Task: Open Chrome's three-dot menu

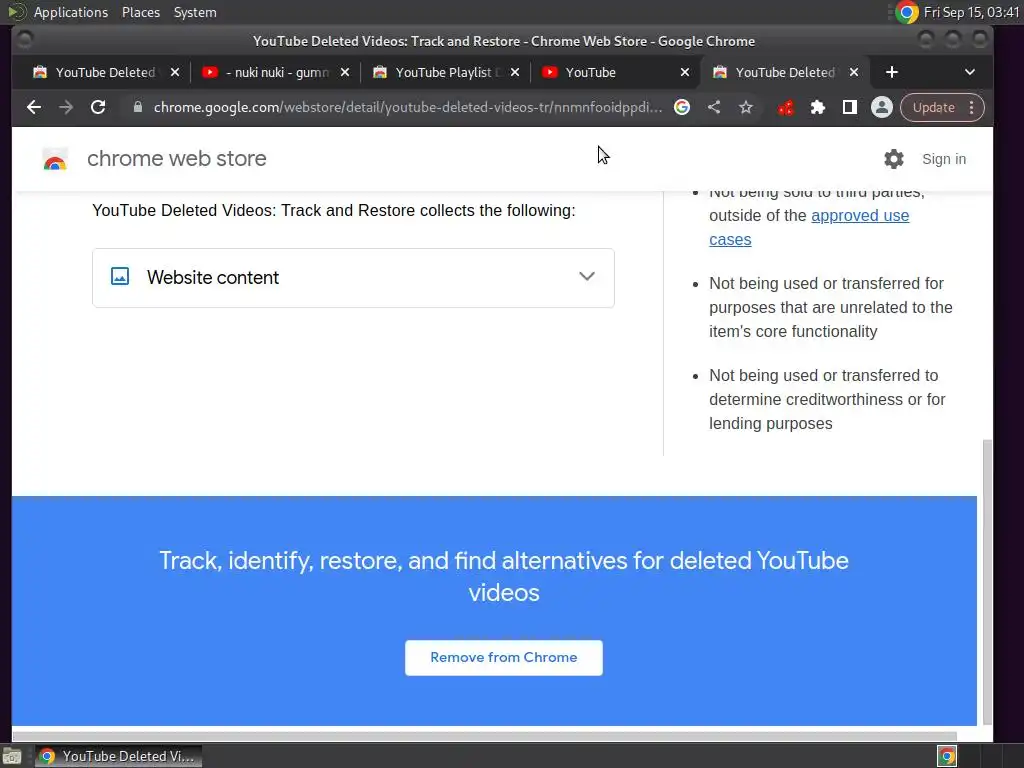Action: point(972,107)
